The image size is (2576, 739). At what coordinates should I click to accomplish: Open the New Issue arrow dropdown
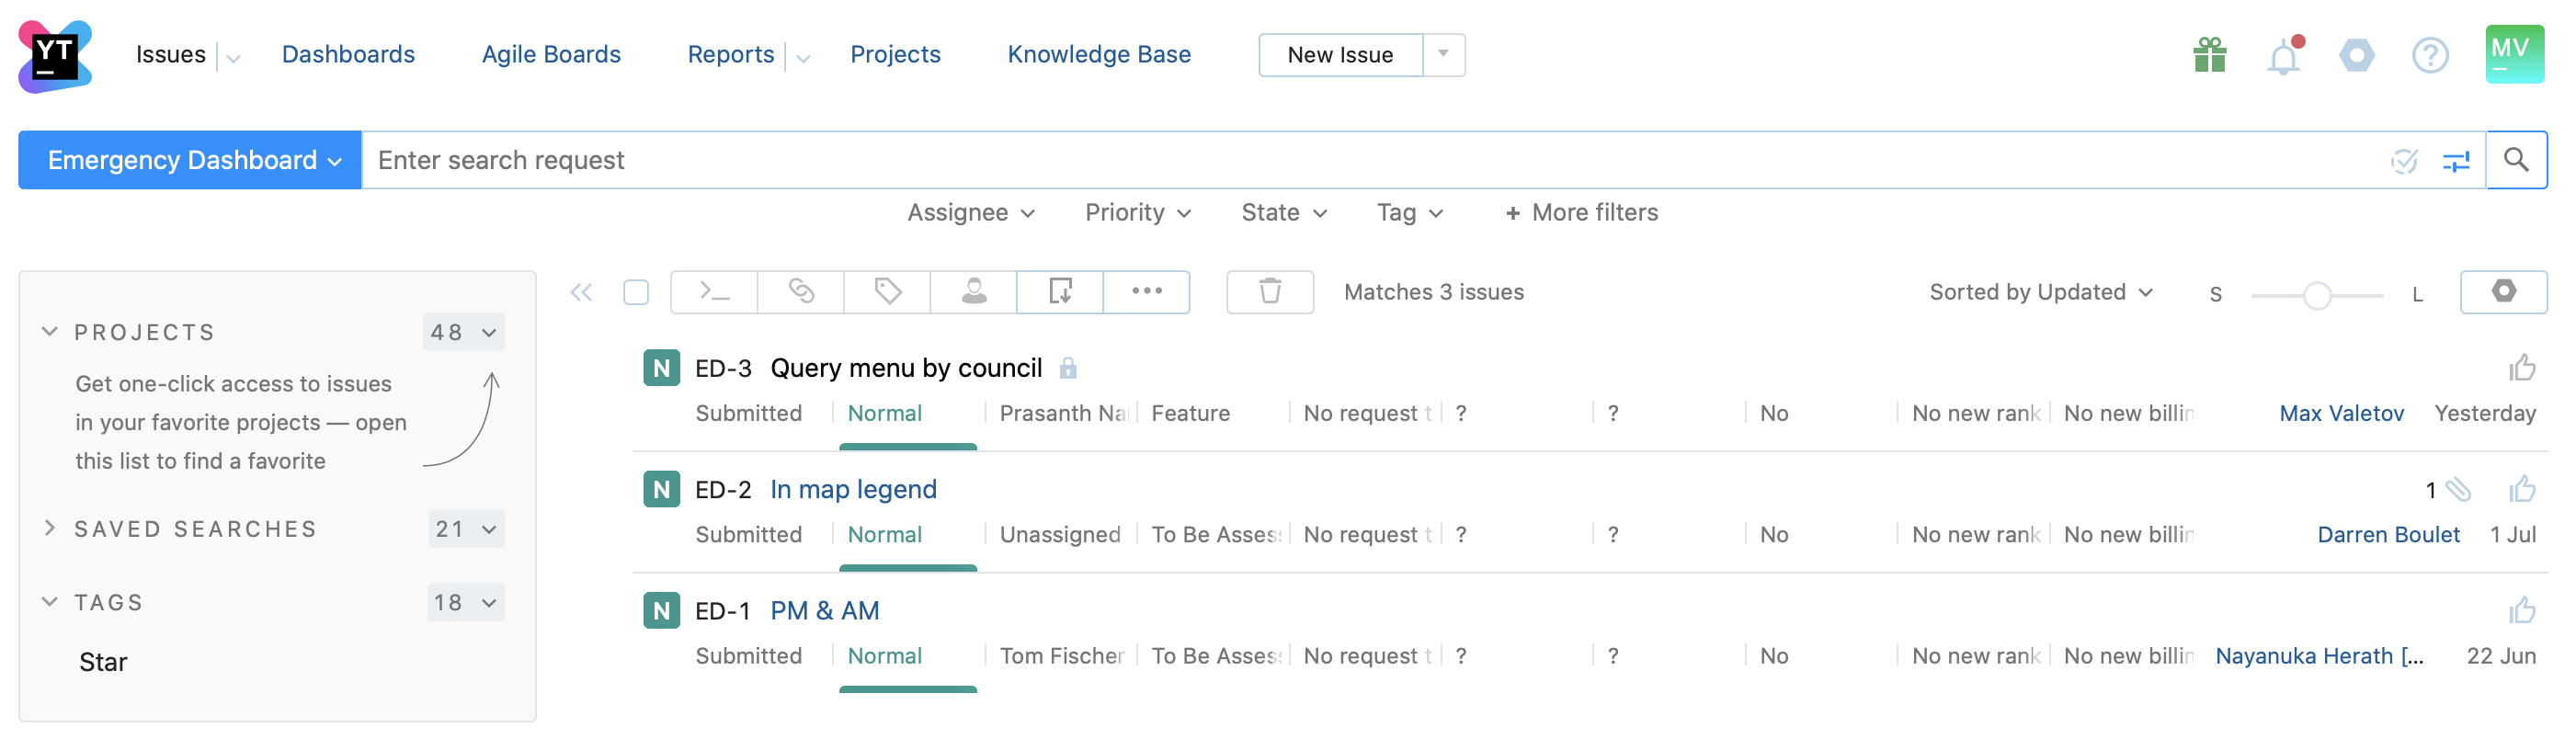pos(1443,55)
